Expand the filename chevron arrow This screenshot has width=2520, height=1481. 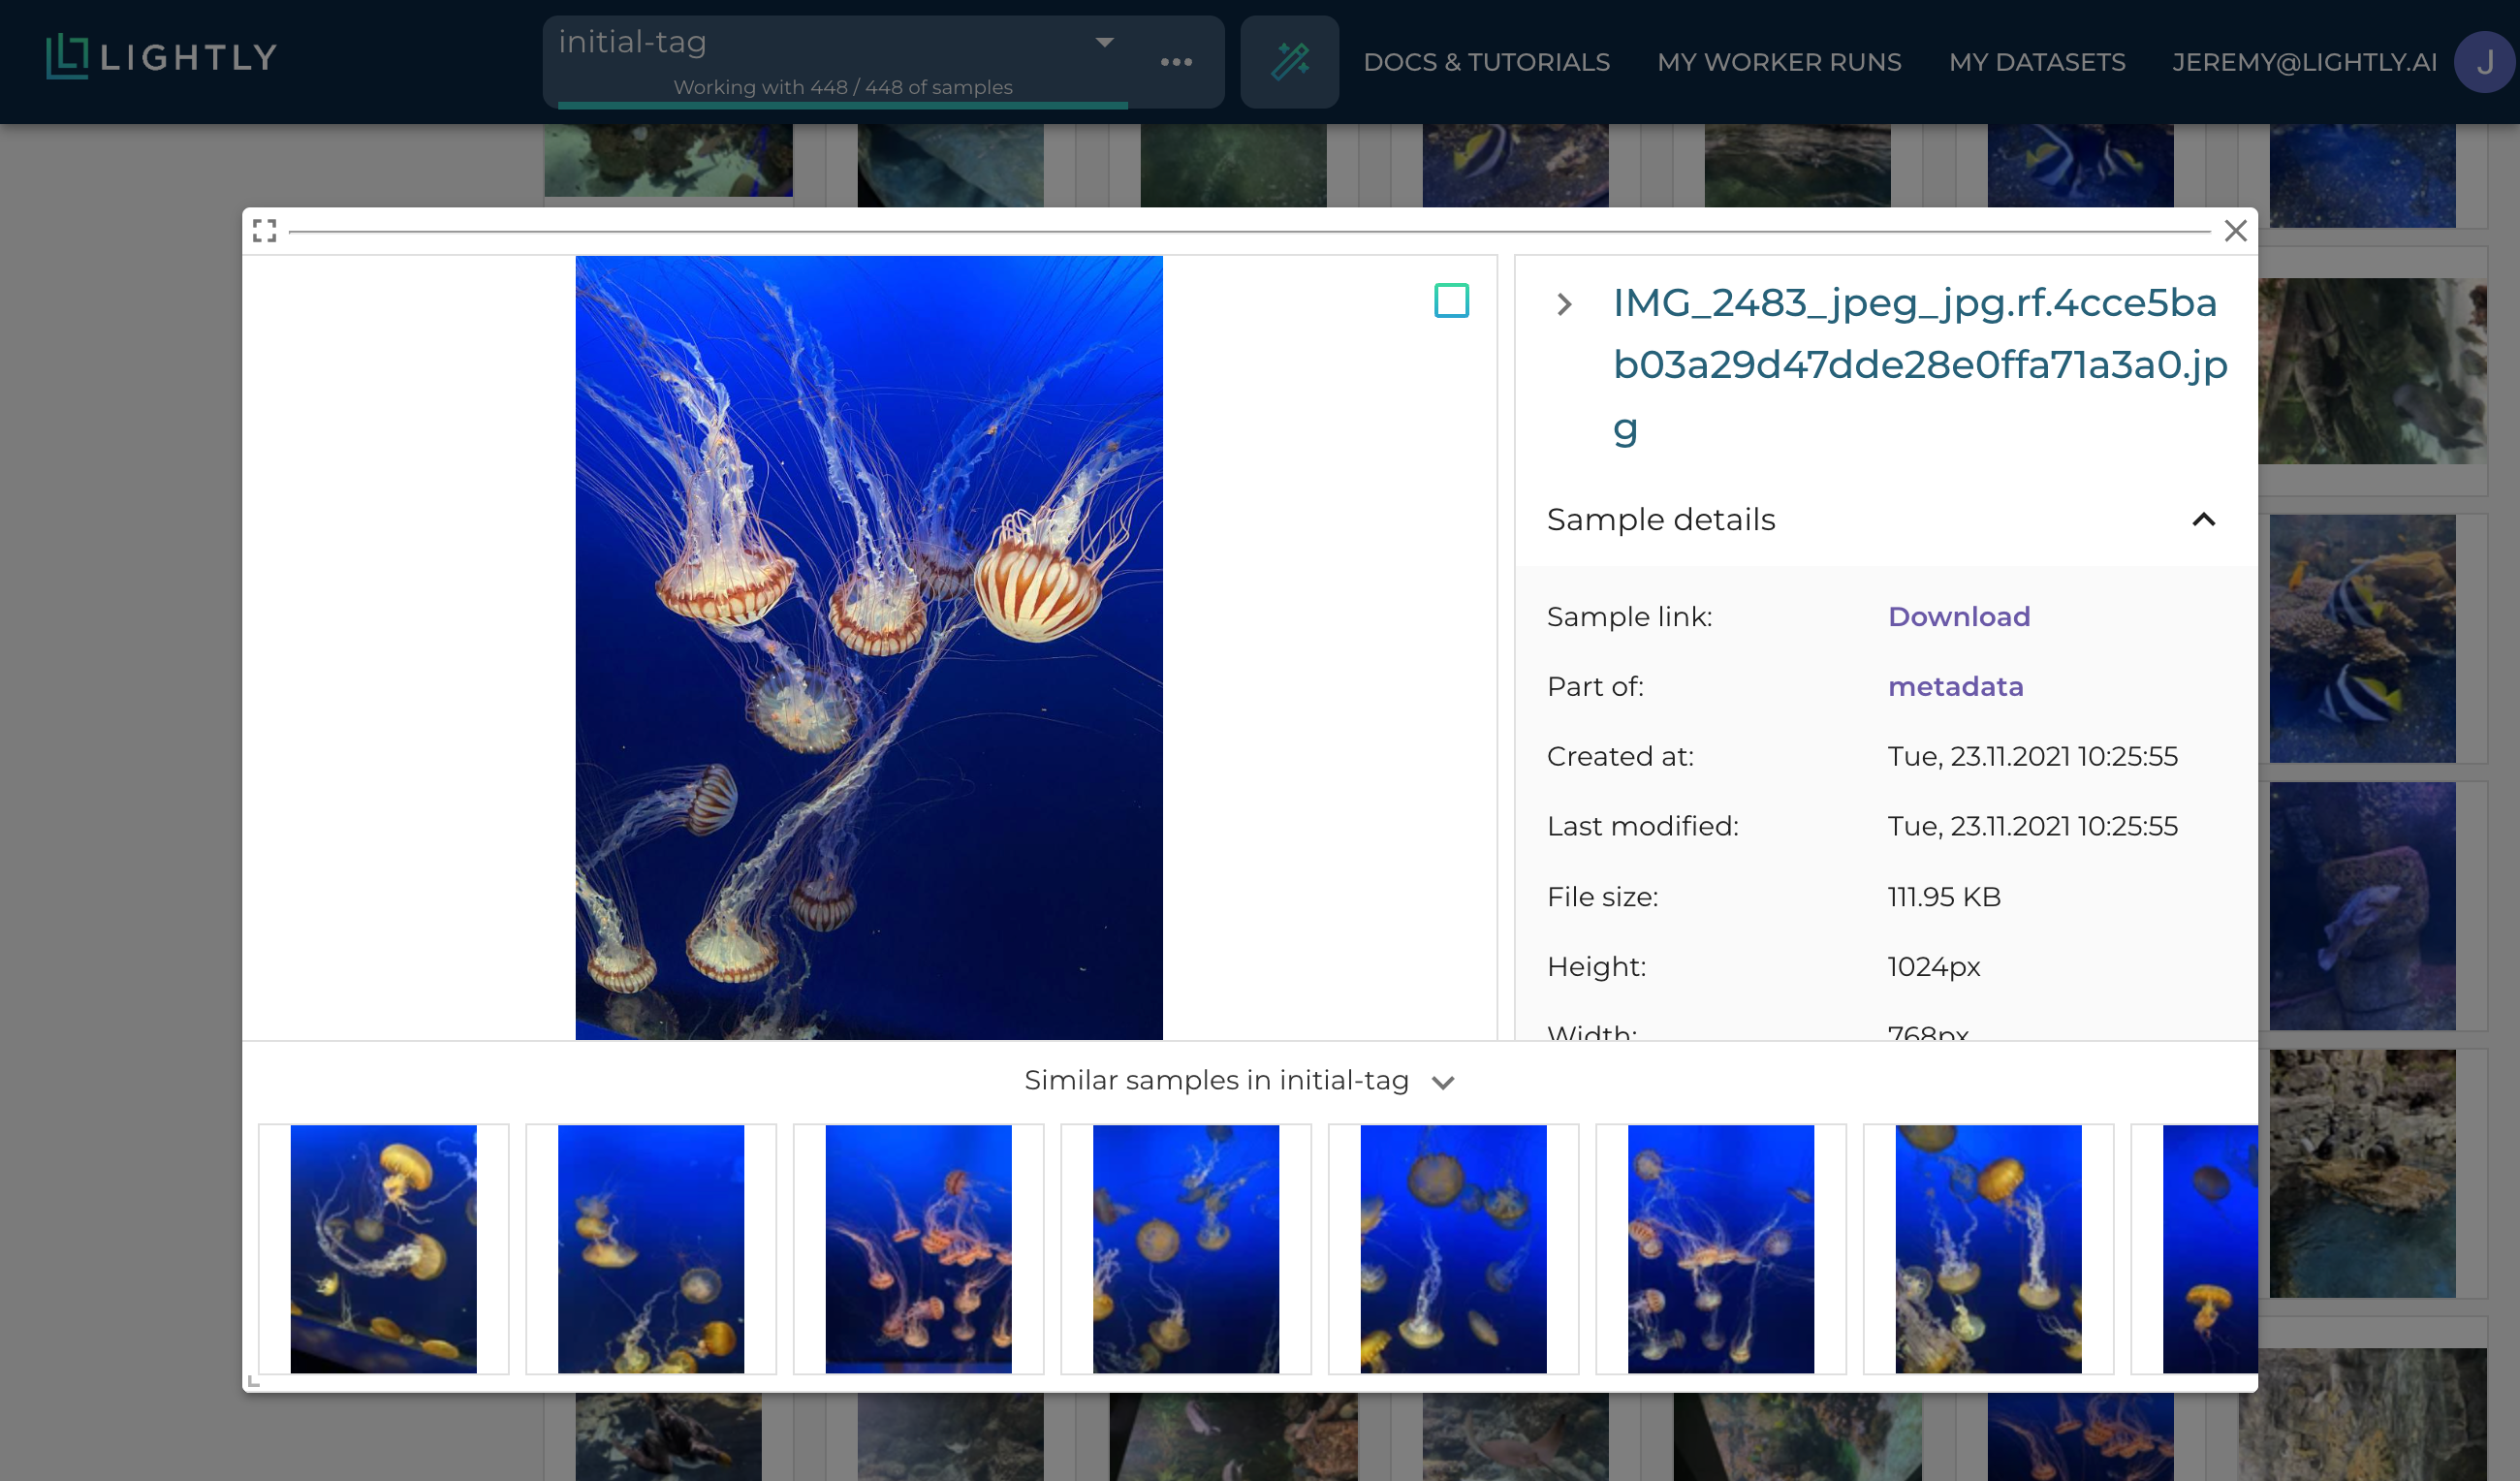[x=1565, y=304]
